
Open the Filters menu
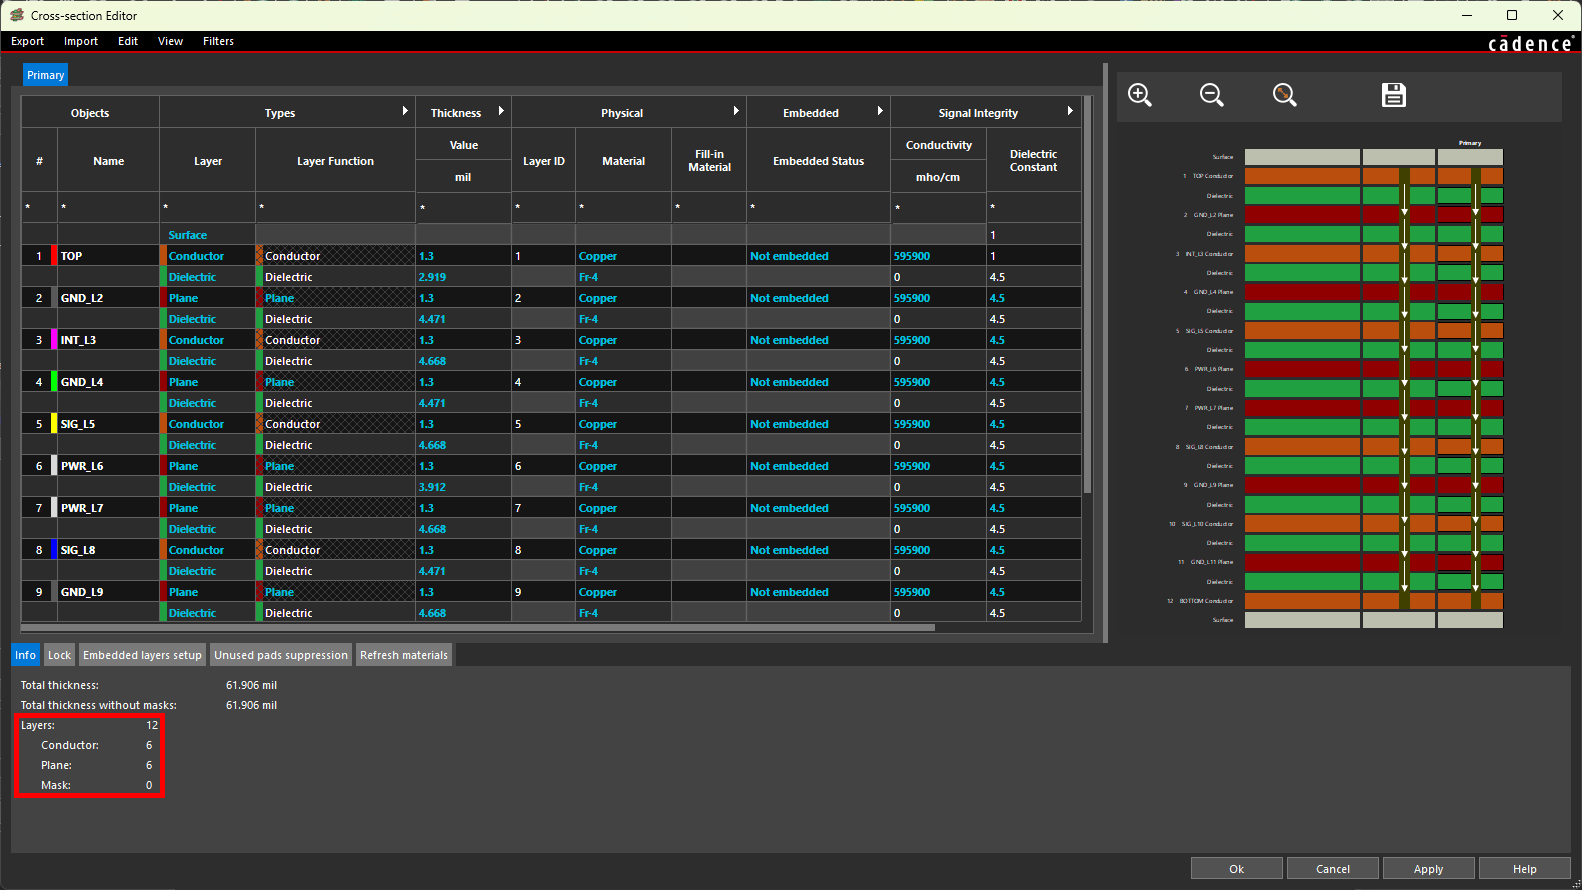pyautogui.click(x=218, y=41)
